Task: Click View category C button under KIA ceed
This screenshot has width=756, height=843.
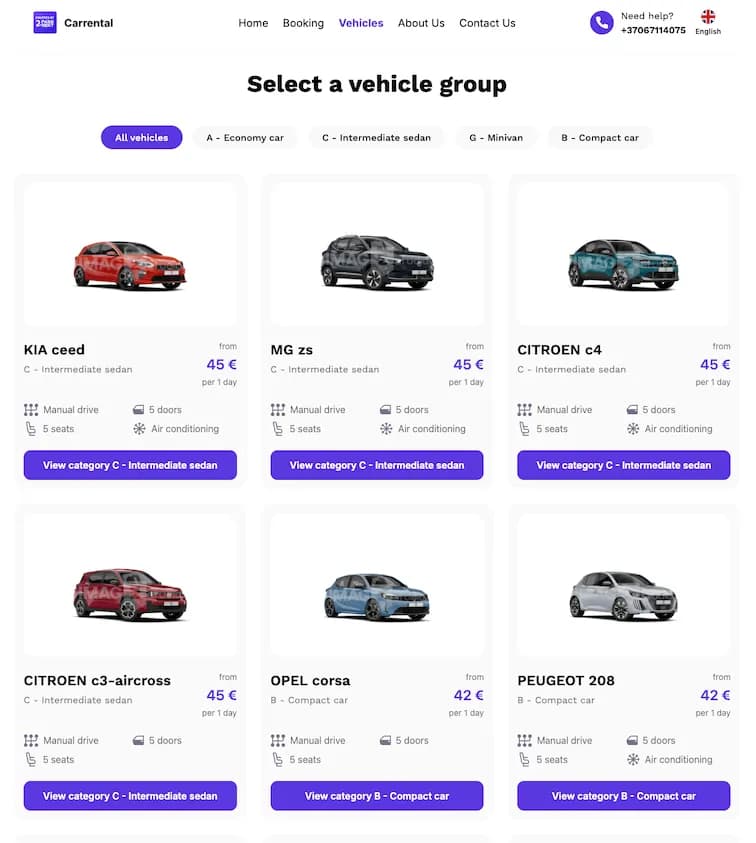Action: click(130, 465)
